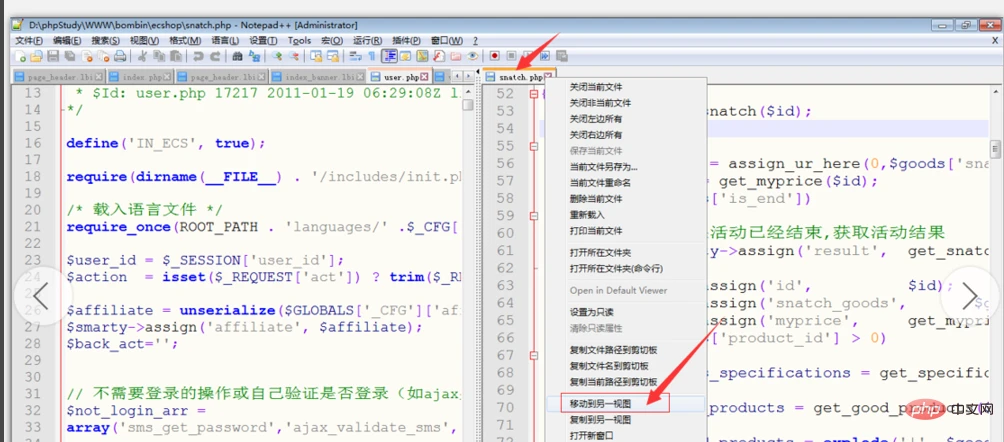This screenshot has width=1004, height=442.
Task: Collapse the fold marker at line 52
Action: [534, 94]
